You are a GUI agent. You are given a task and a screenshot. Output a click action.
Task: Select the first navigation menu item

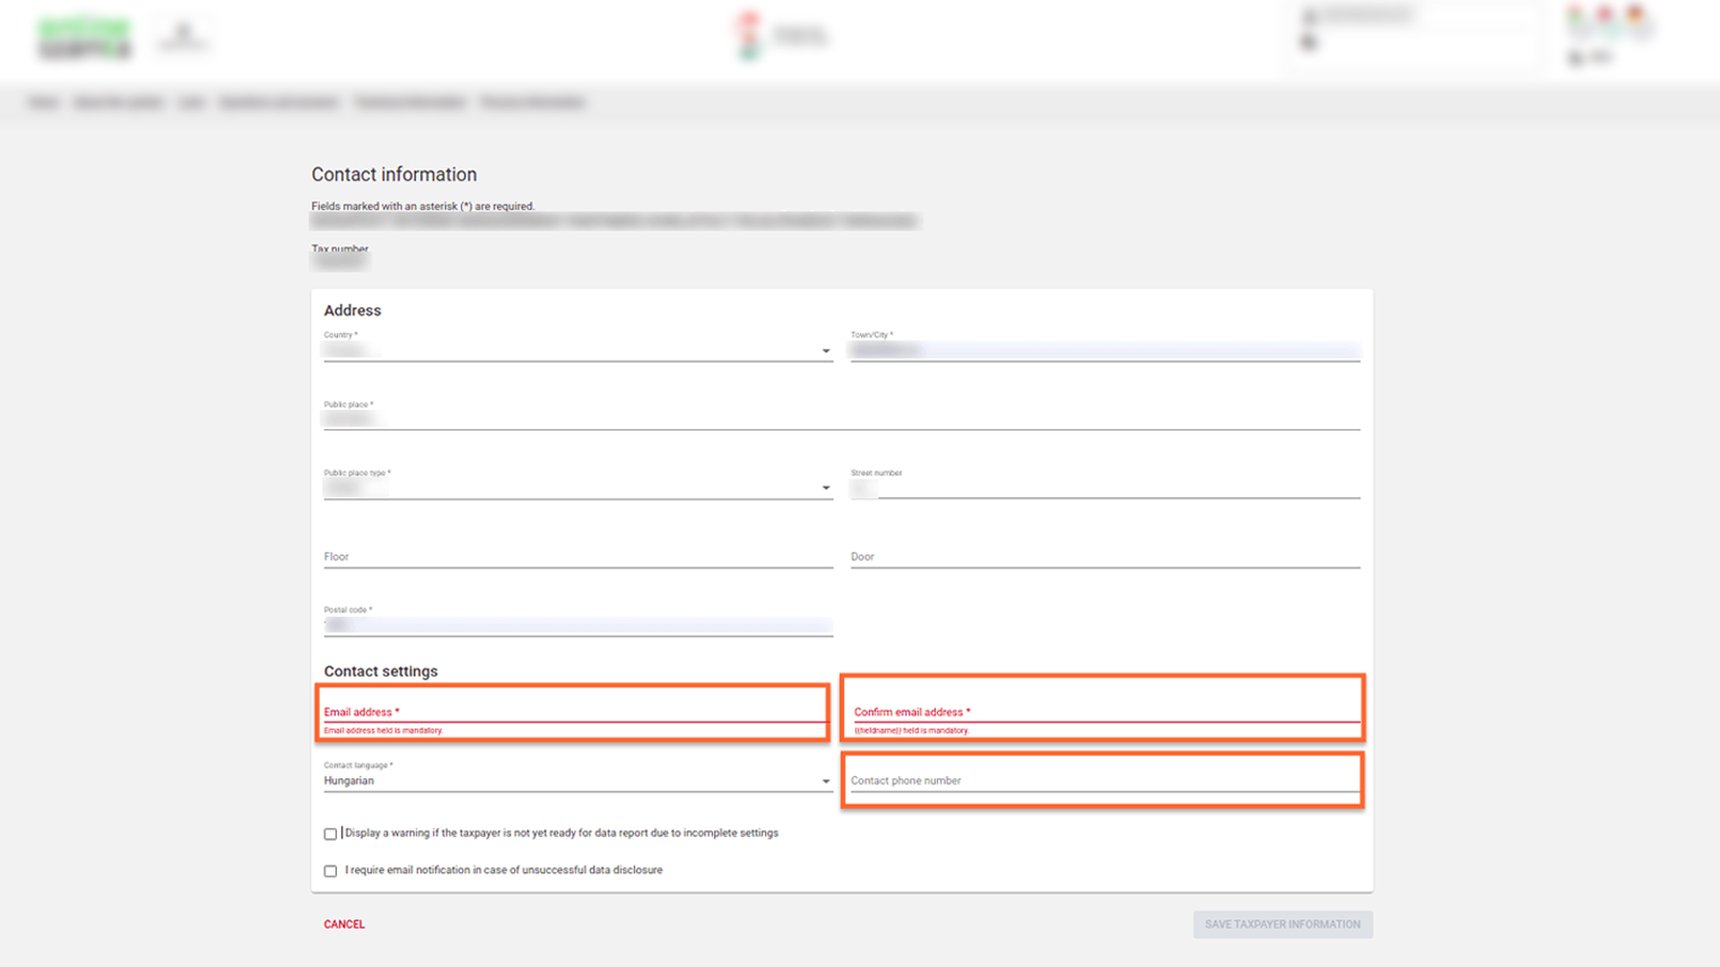(x=45, y=101)
